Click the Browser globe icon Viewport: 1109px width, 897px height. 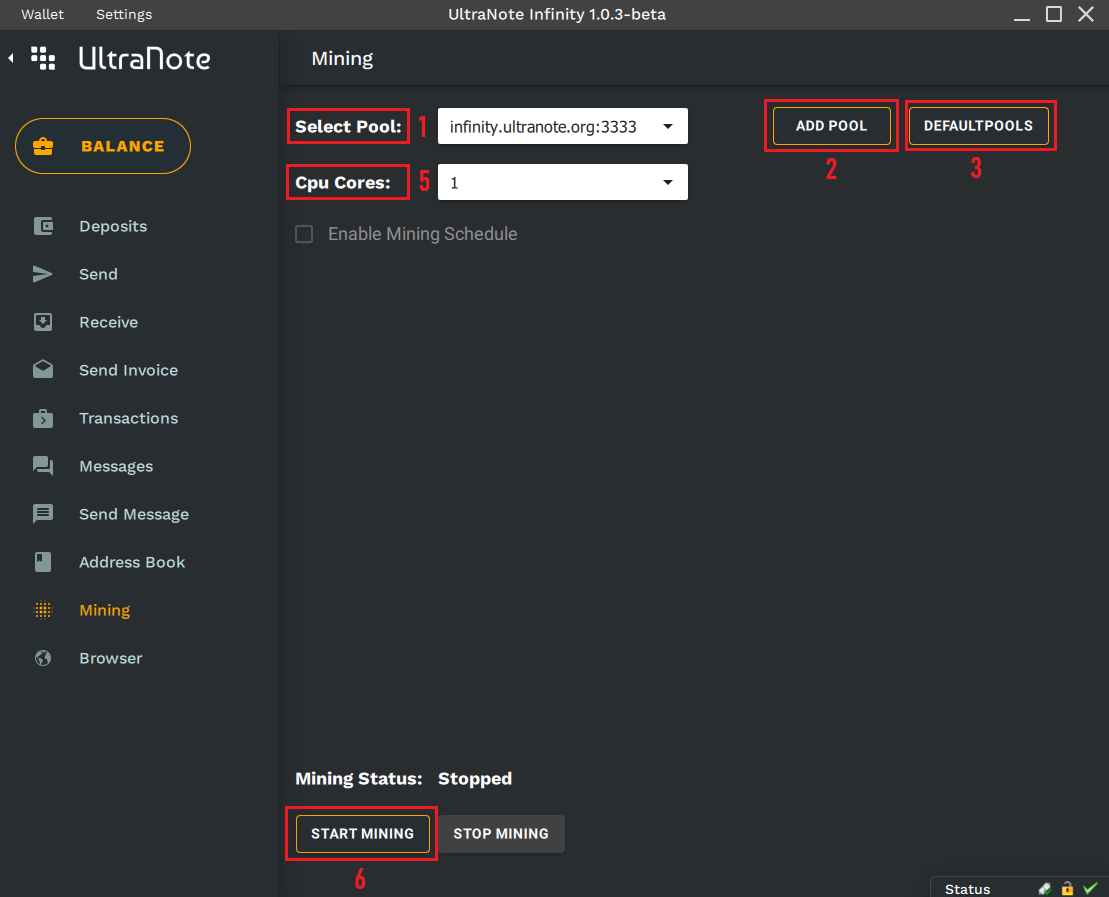(43, 658)
